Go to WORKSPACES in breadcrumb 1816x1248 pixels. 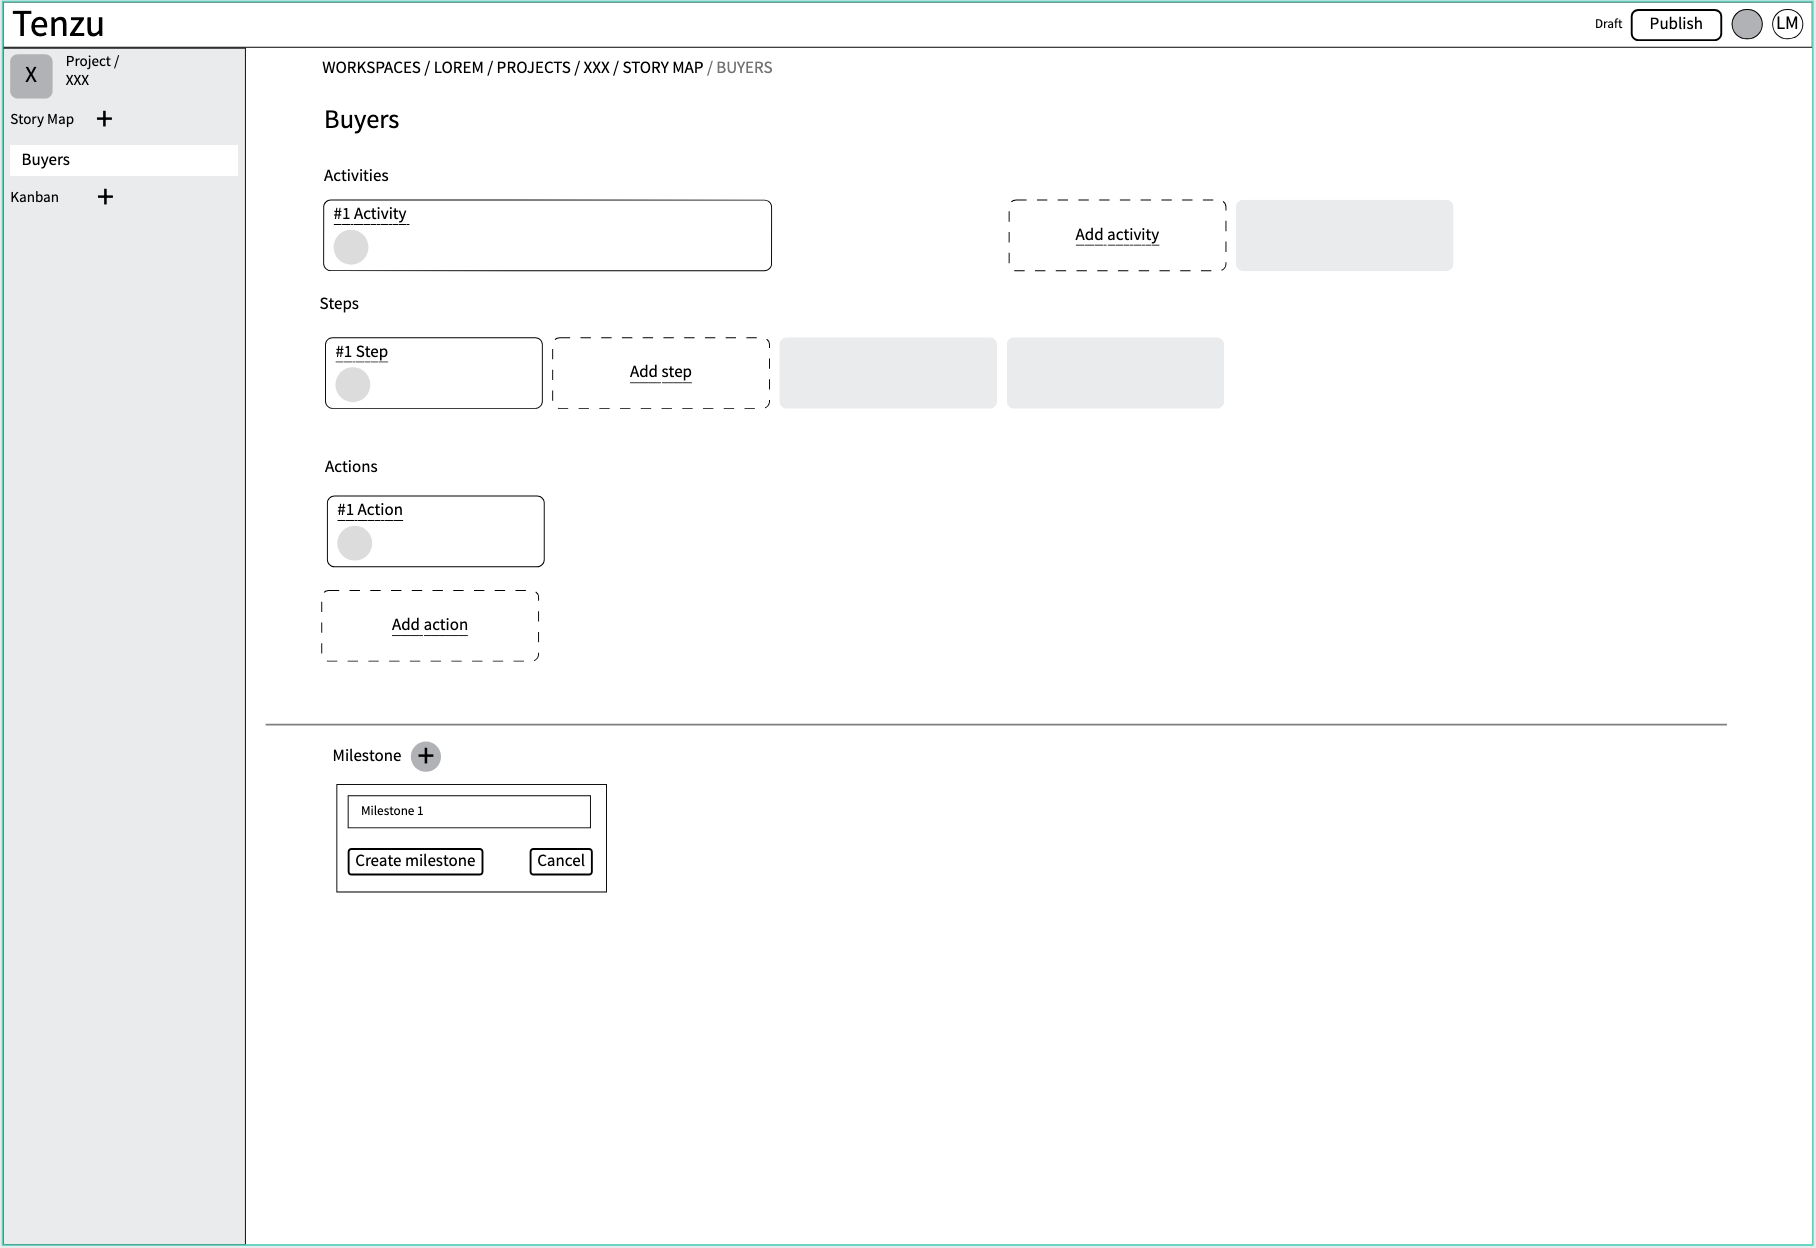pyautogui.click(x=371, y=68)
